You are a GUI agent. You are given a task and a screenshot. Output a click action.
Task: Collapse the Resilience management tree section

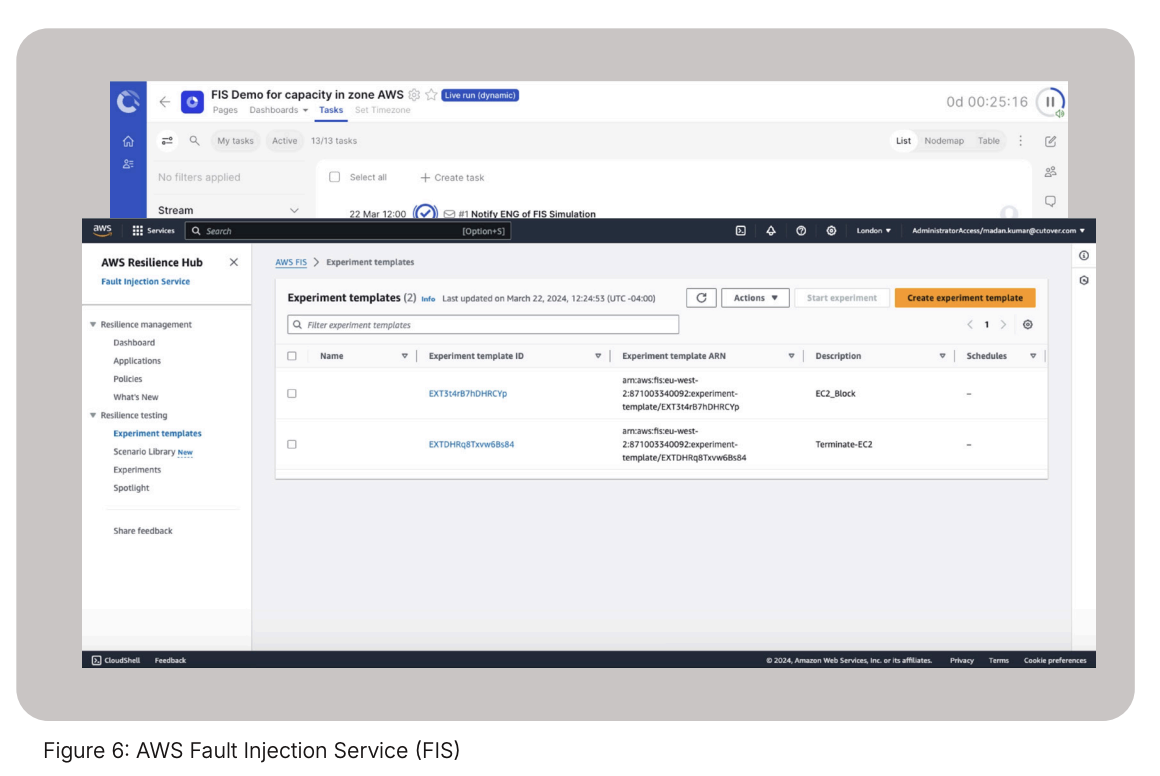(93, 325)
